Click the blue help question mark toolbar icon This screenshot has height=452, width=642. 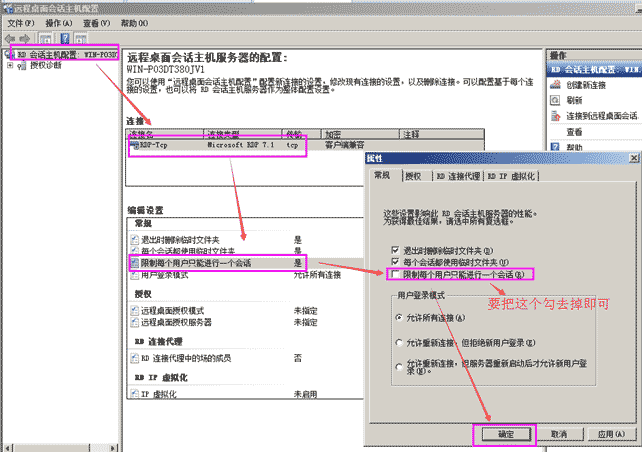(x=66, y=36)
